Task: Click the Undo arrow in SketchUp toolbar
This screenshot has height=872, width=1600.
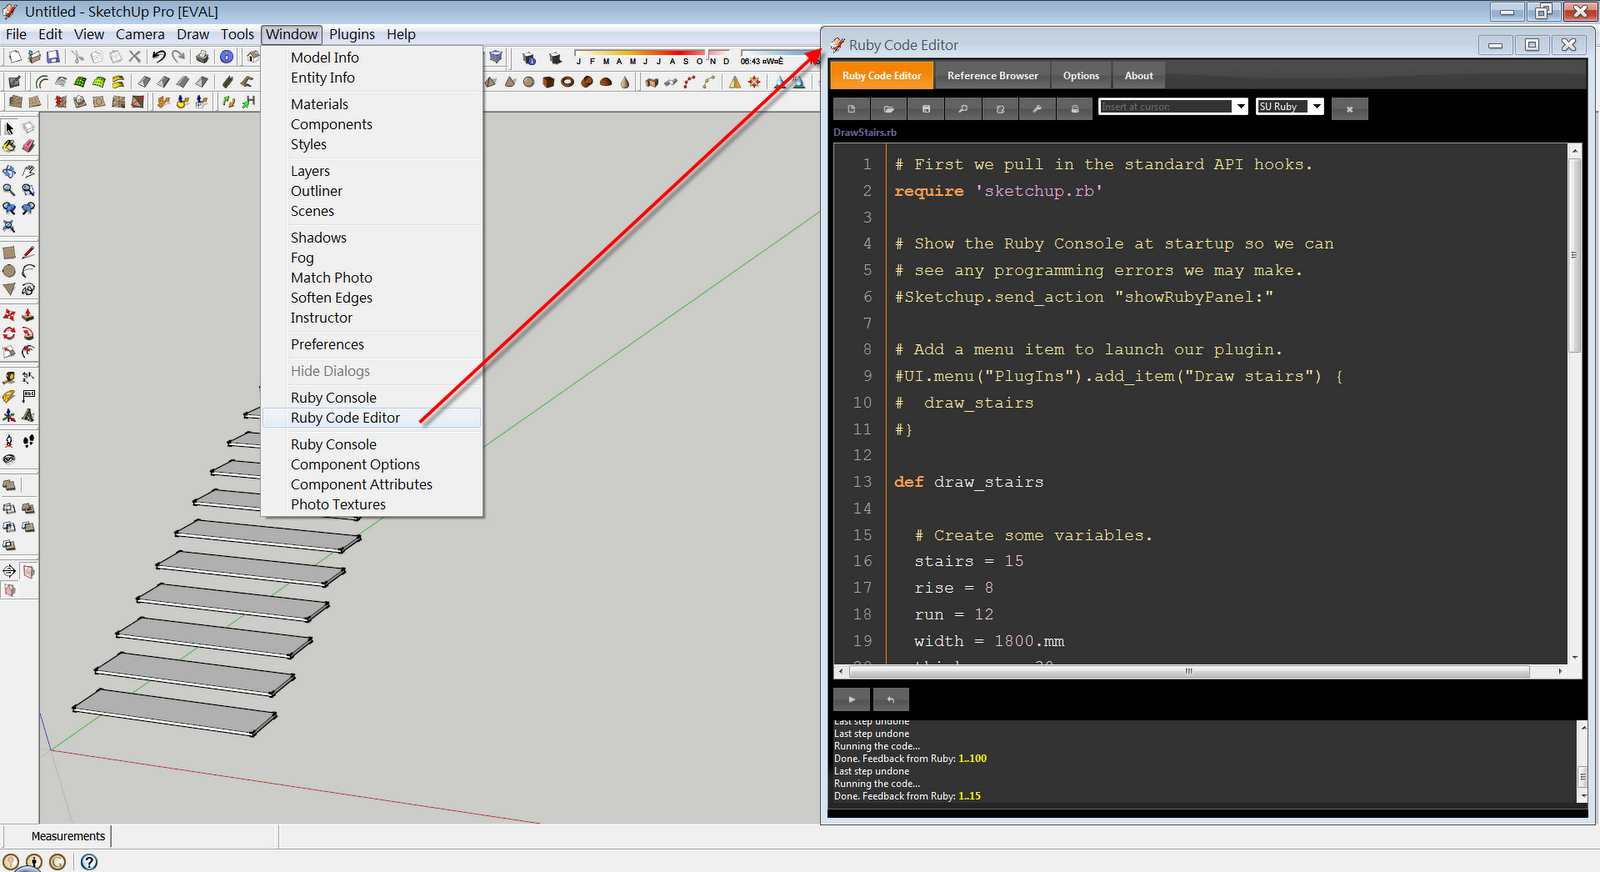Action: pos(159,56)
